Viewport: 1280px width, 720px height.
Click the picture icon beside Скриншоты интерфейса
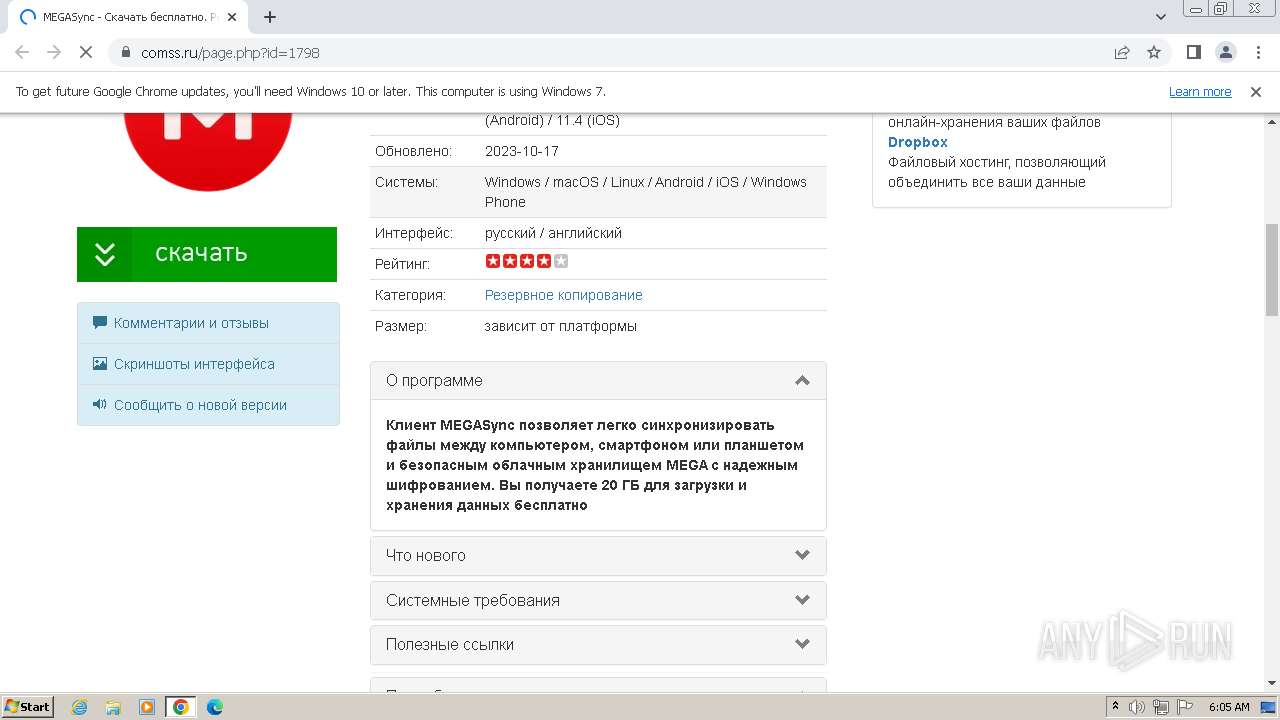coord(100,364)
